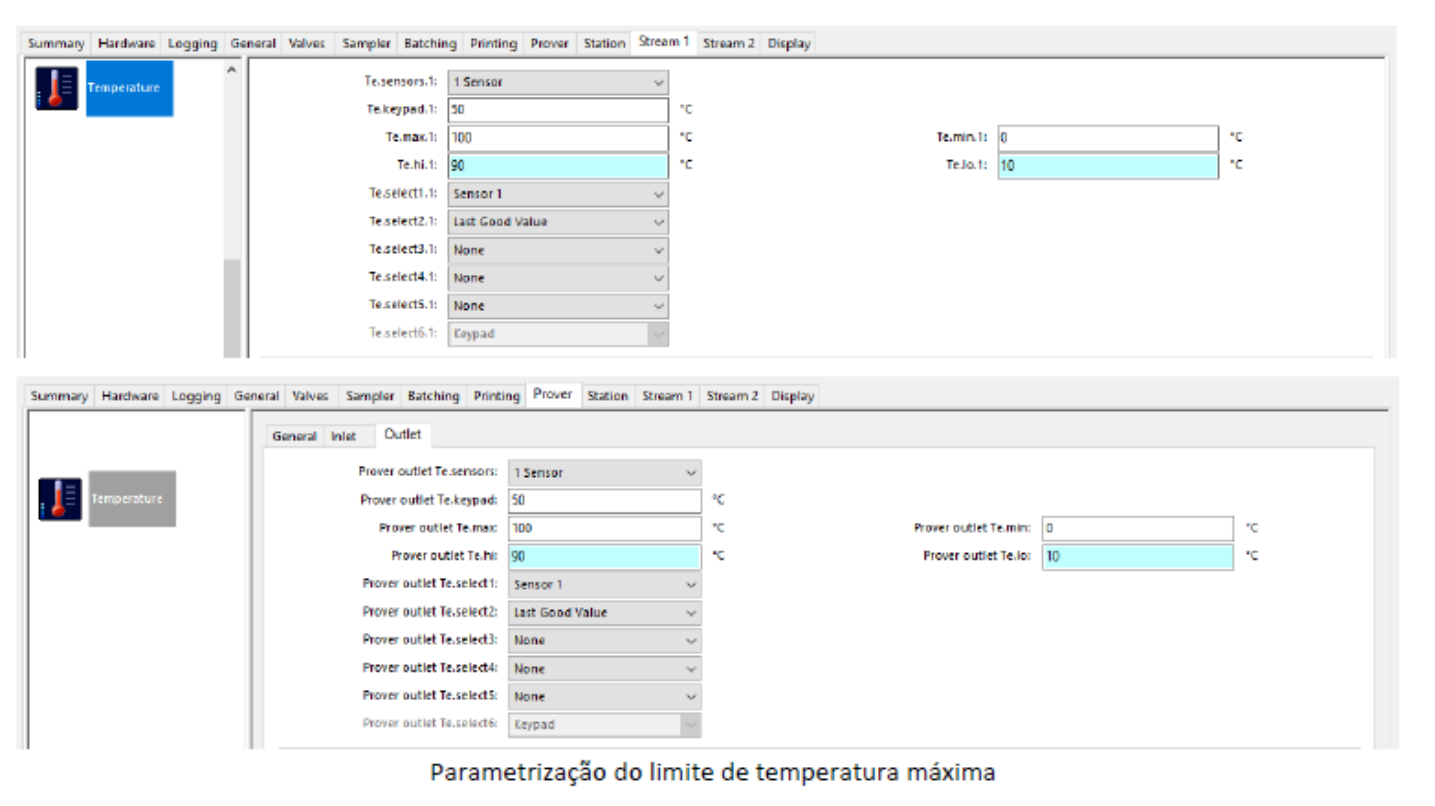Screen dimensions: 1435x806
Task: Open the Prover outlet Te.select2 dropdown
Action: [x=605, y=612]
